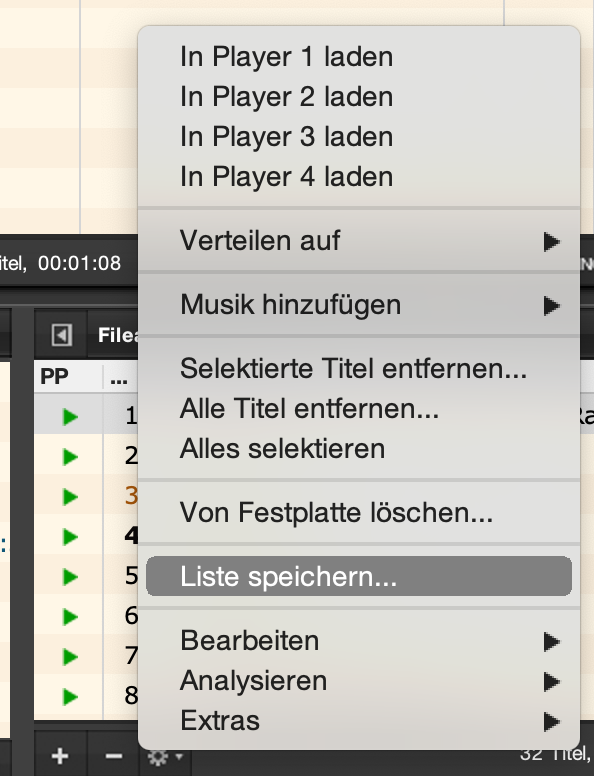The height and width of the screenshot is (776, 594).
Task: Open the gear settings dropdown icon
Action: pos(164,757)
